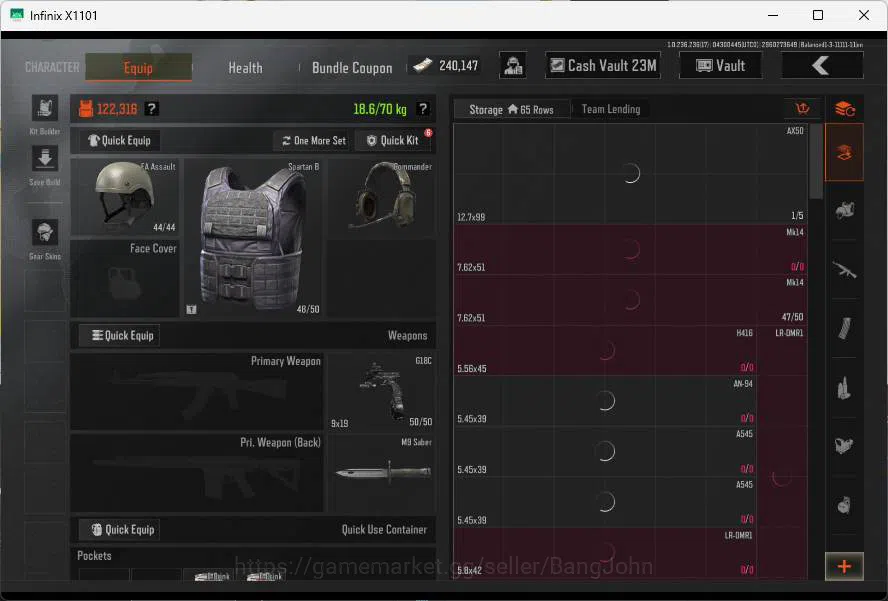Click the CHARACTER heading text
Image resolution: width=888 pixels, height=601 pixels.
tap(52, 67)
